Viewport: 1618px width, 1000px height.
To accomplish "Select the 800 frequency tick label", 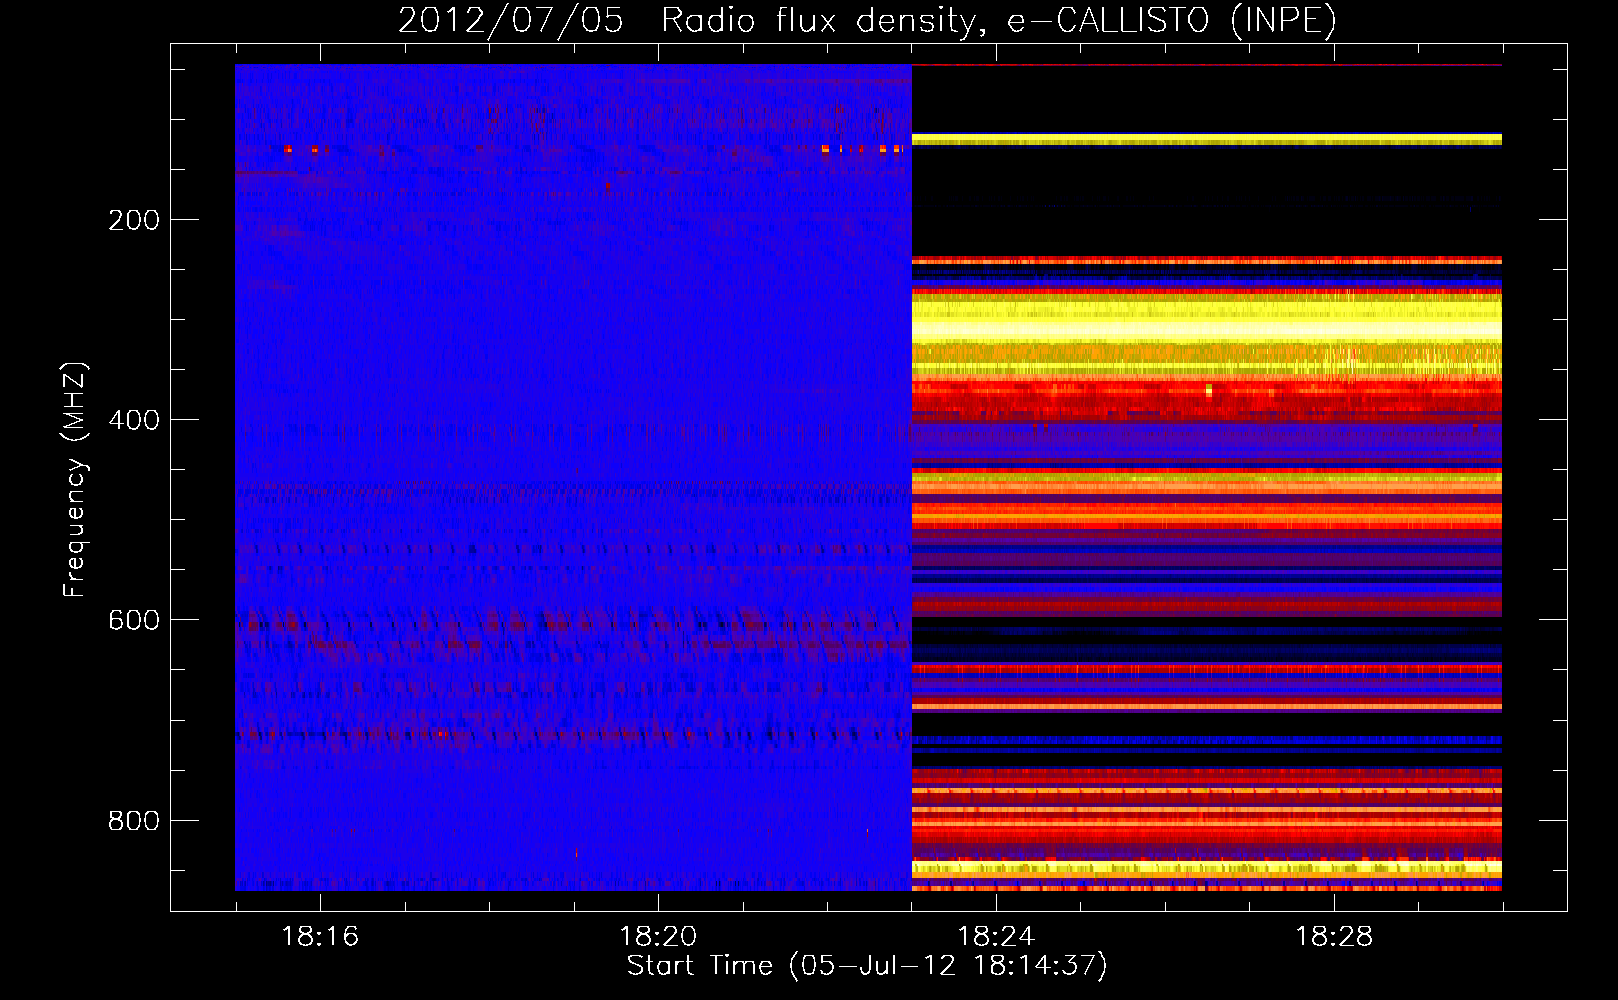I will pyautogui.click(x=134, y=821).
